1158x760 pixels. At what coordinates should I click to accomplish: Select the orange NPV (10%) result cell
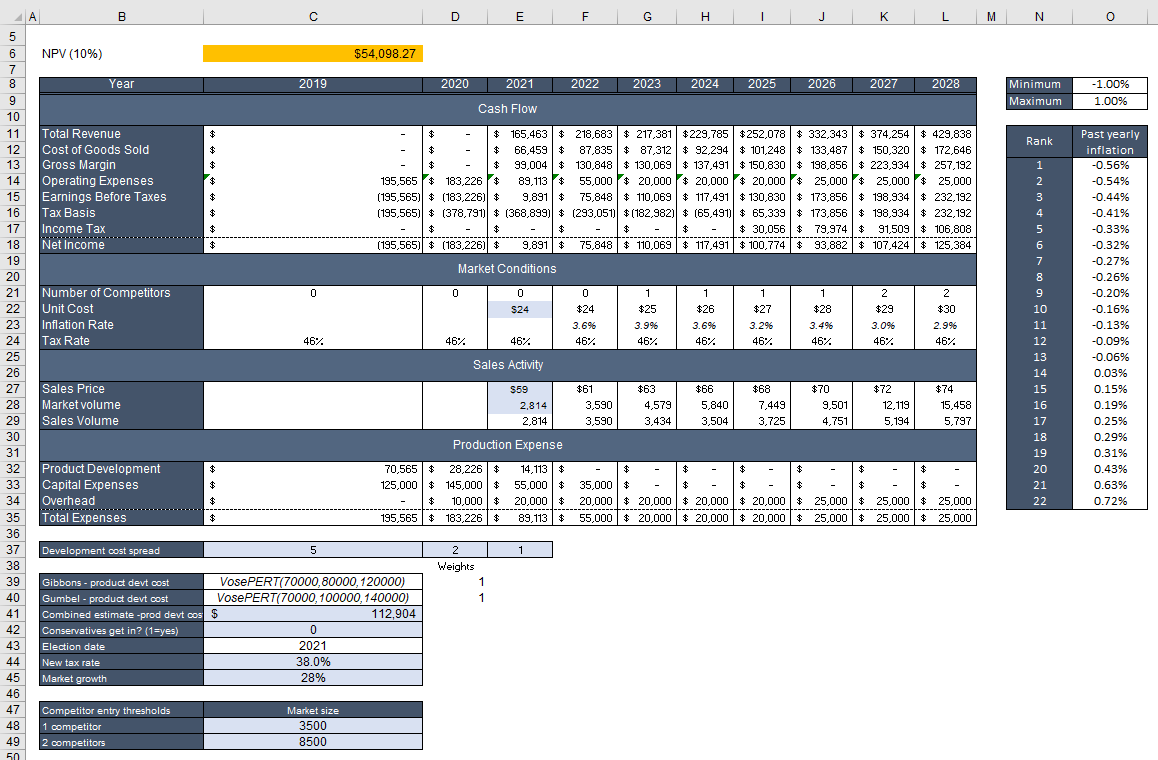313,53
